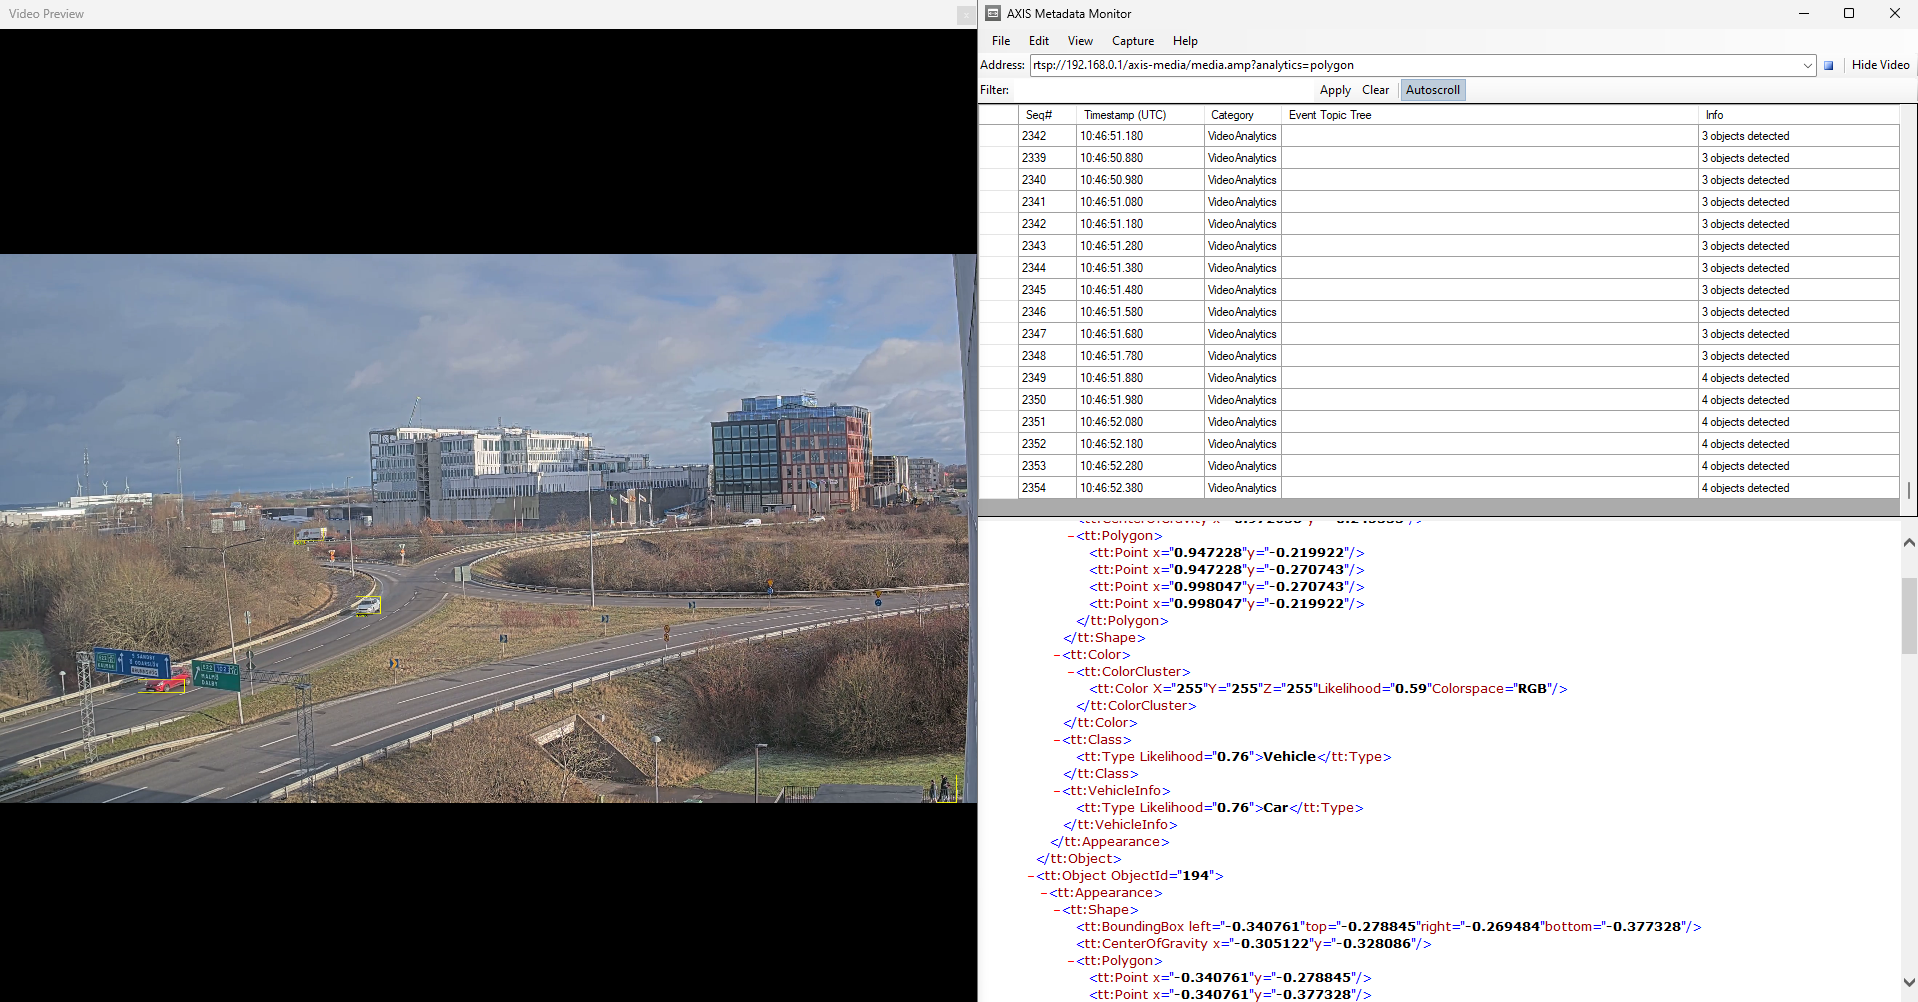Select the row with Seq# 2346
The width and height of the screenshot is (1918, 1002).
[1439, 312]
